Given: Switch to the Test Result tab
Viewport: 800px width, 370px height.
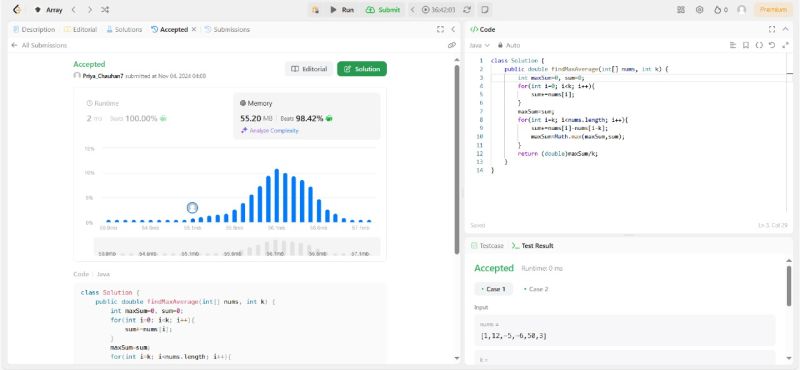Looking at the screenshot, I should (533, 245).
